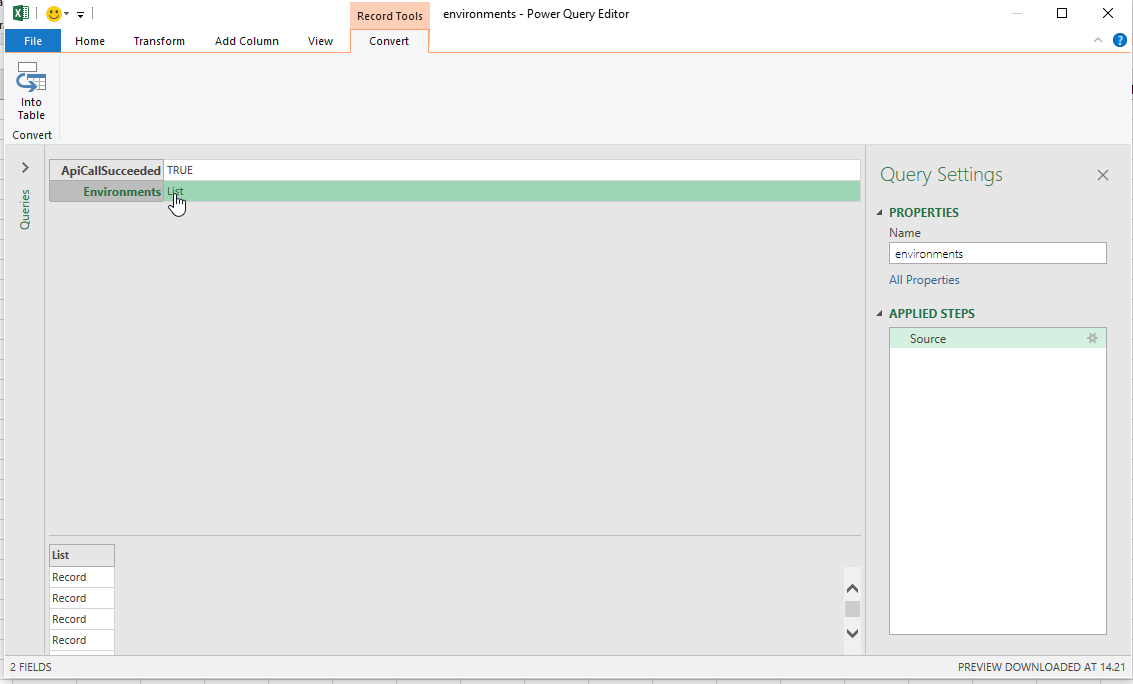Select the Convert tab
The height and width of the screenshot is (684, 1133).
[389, 41]
